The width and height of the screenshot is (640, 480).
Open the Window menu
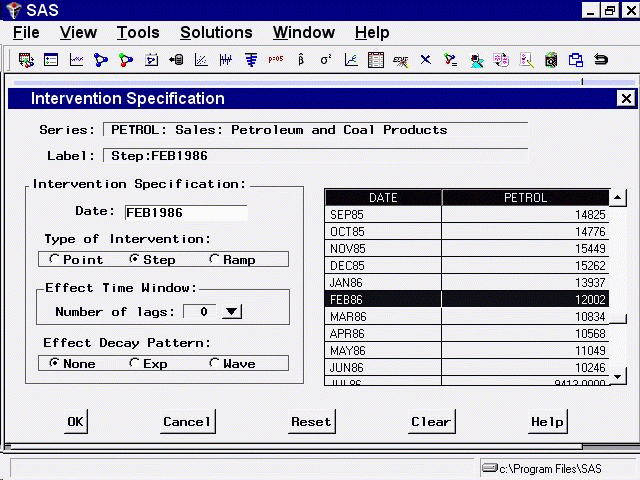click(304, 33)
